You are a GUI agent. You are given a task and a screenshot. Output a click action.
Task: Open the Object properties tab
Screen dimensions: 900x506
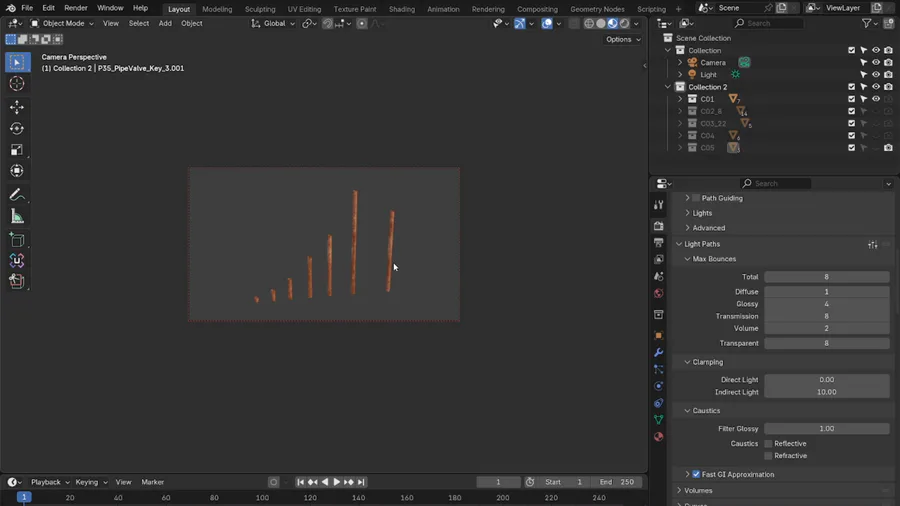[658, 336]
